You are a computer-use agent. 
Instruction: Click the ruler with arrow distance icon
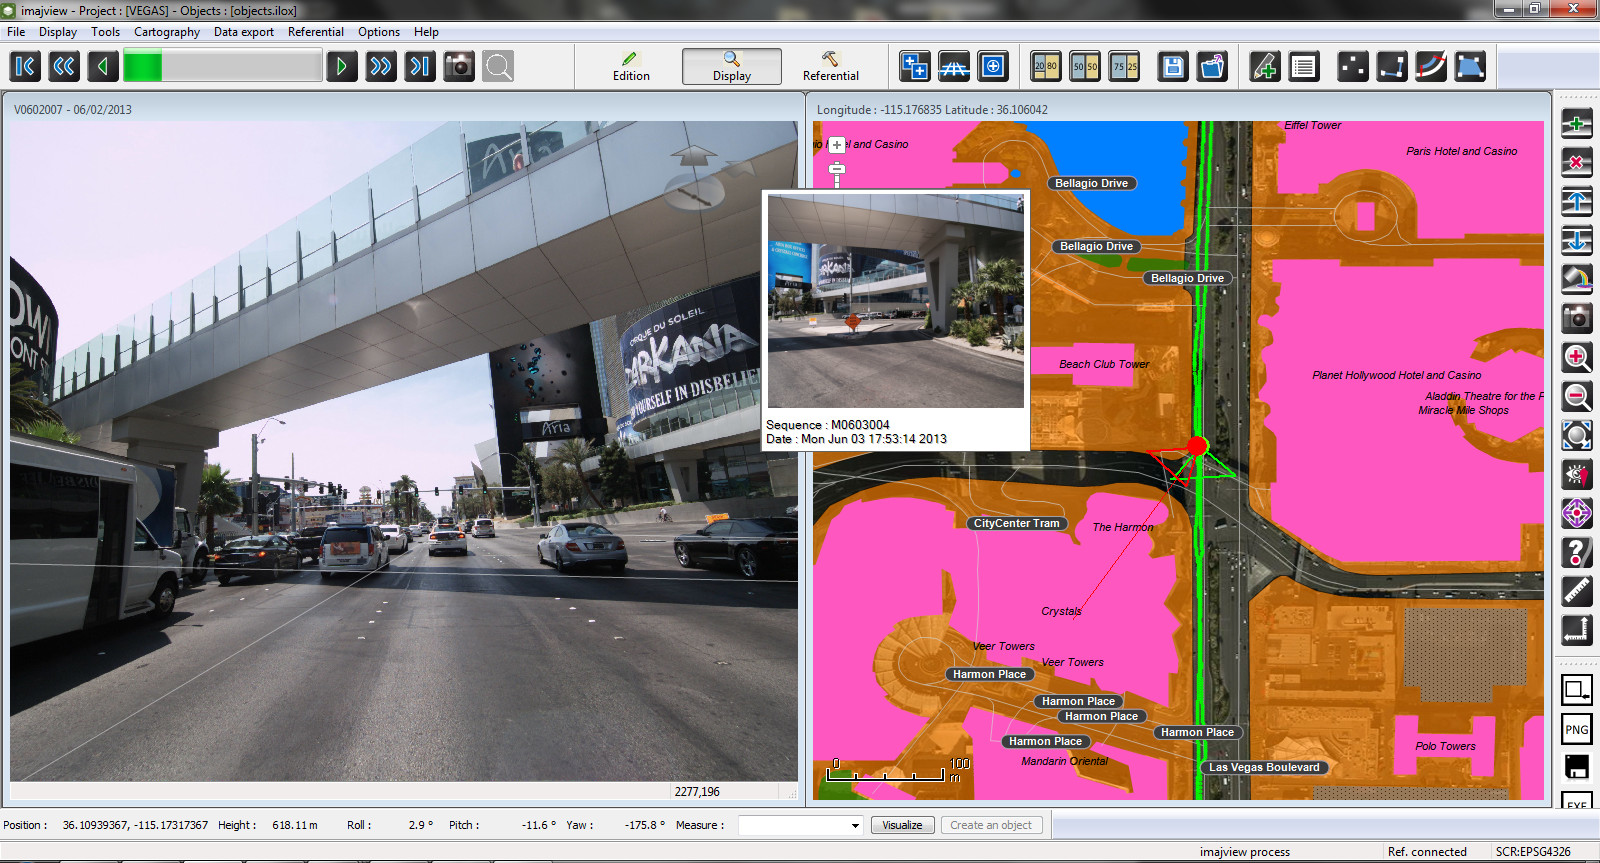tap(1577, 631)
